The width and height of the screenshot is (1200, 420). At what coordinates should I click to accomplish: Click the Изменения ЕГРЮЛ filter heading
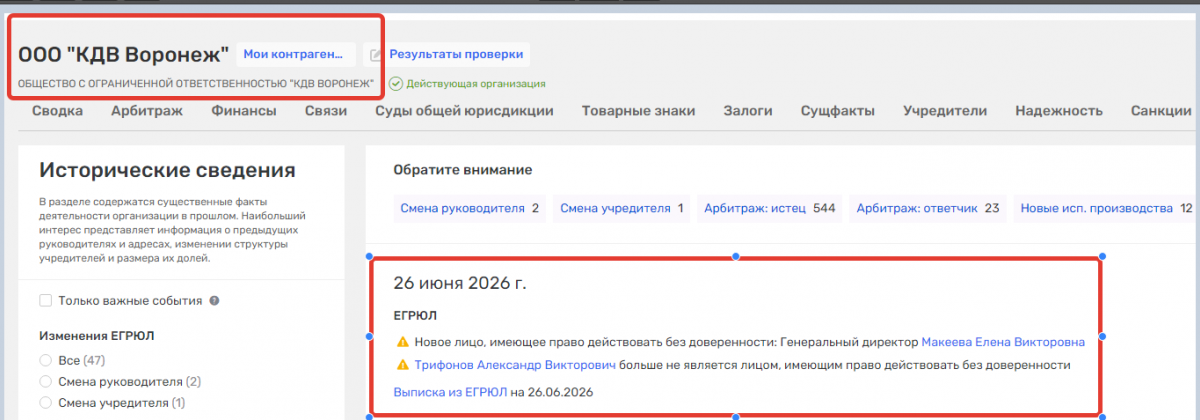pos(97,336)
